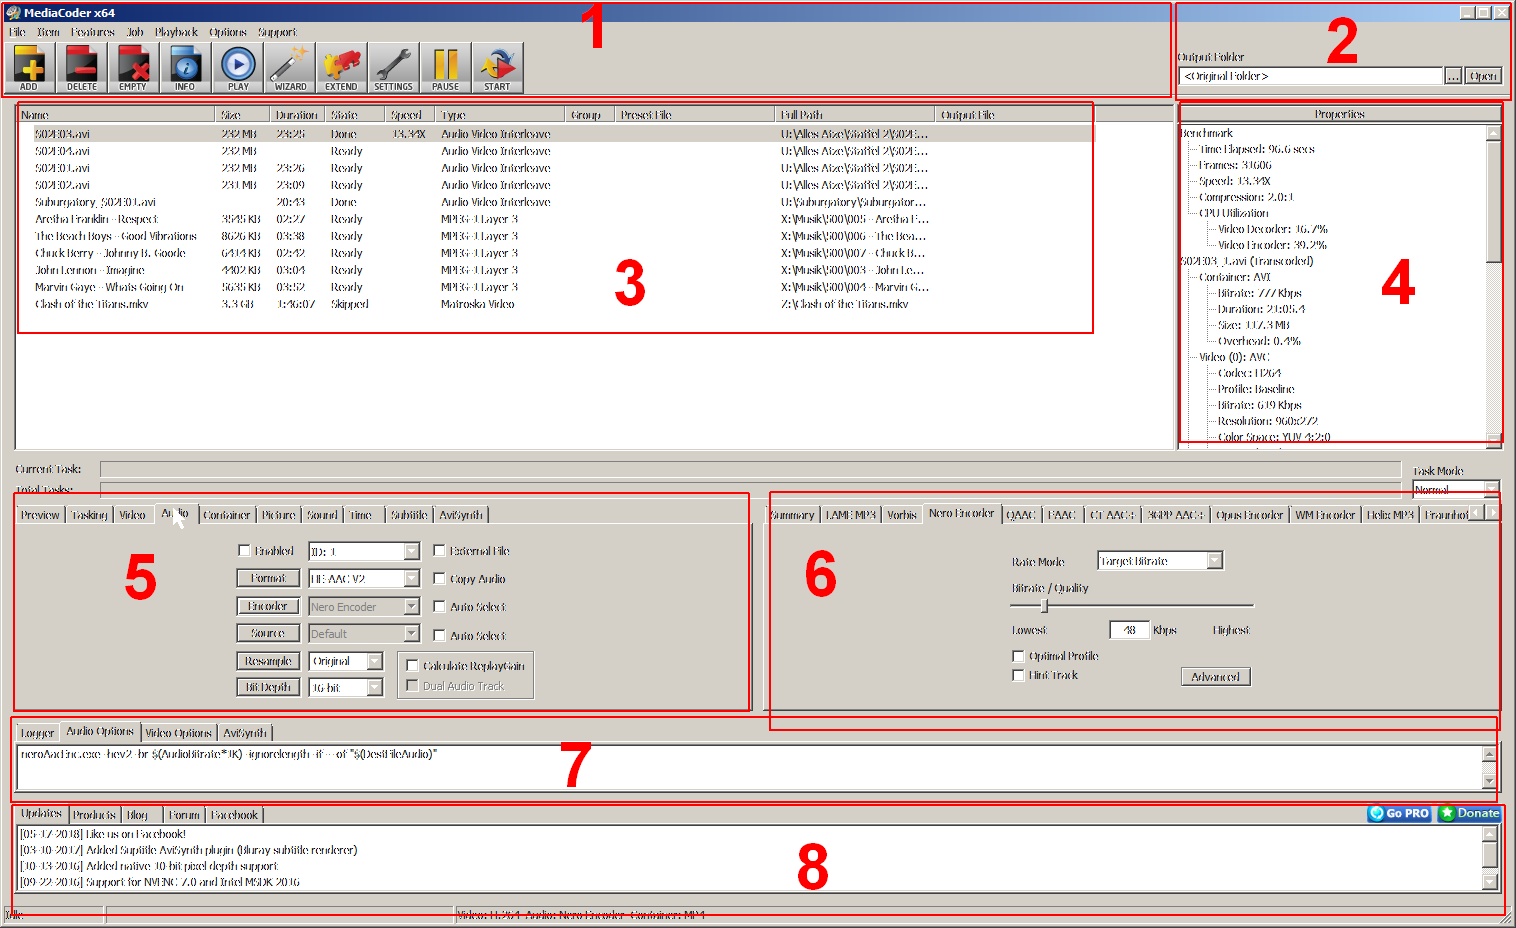Open the Features menu
The height and width of the screenshot is (928, 1516).
point(92,32)
